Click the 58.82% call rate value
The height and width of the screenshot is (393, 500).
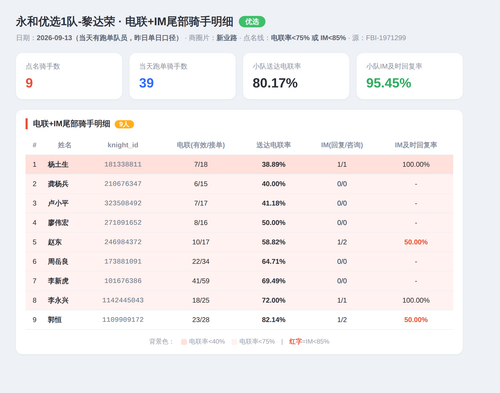pos(273,242)
